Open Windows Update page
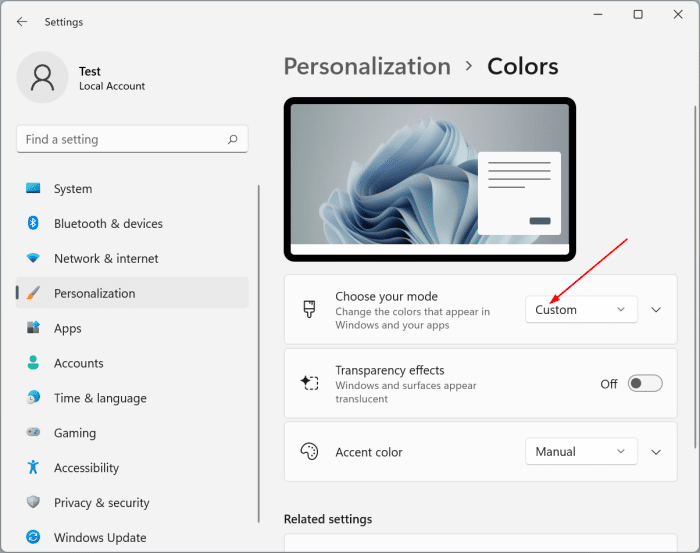Image resolution: width=700 pixels, height=553 pixels. click(x=132, y=537)
